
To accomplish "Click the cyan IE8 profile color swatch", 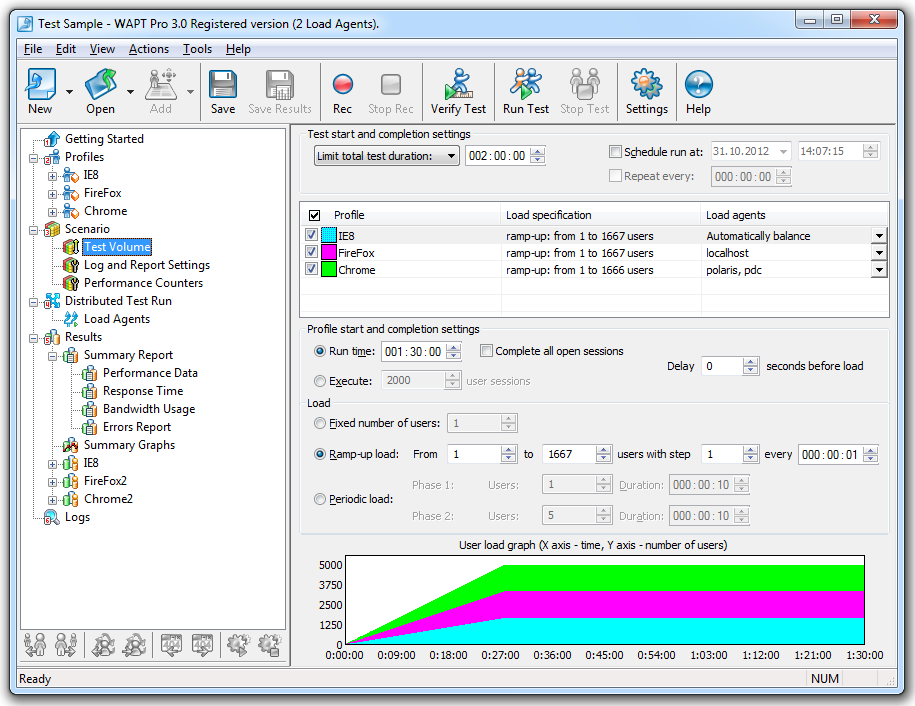I will (328, 236).
